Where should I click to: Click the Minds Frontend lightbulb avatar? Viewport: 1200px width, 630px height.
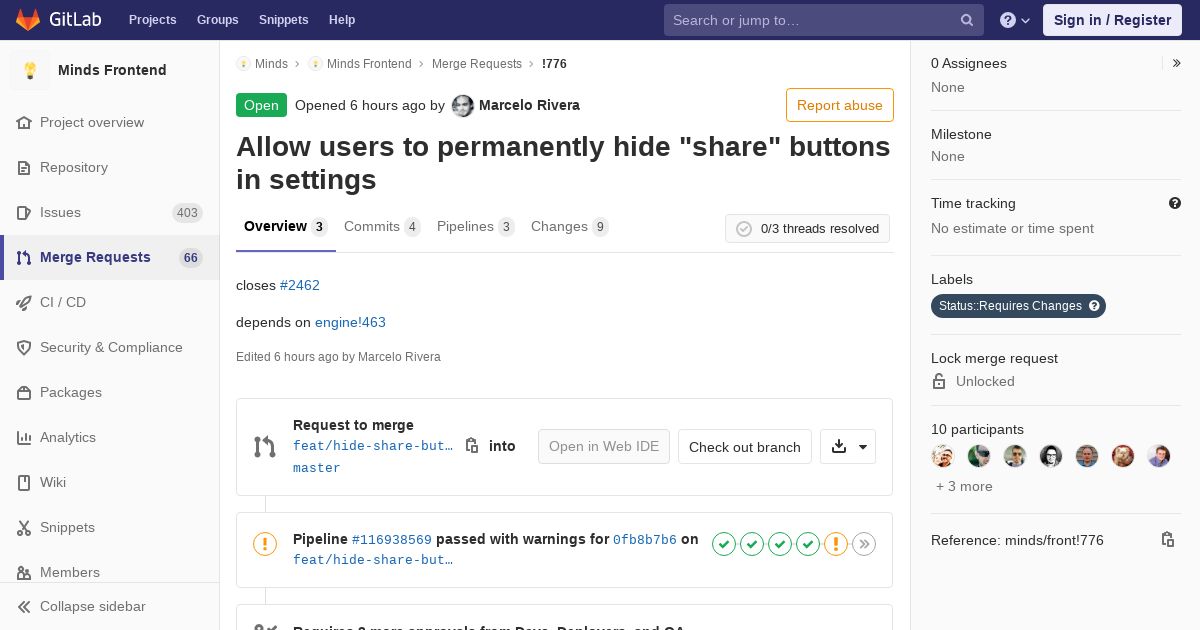[x=30, y=70]
